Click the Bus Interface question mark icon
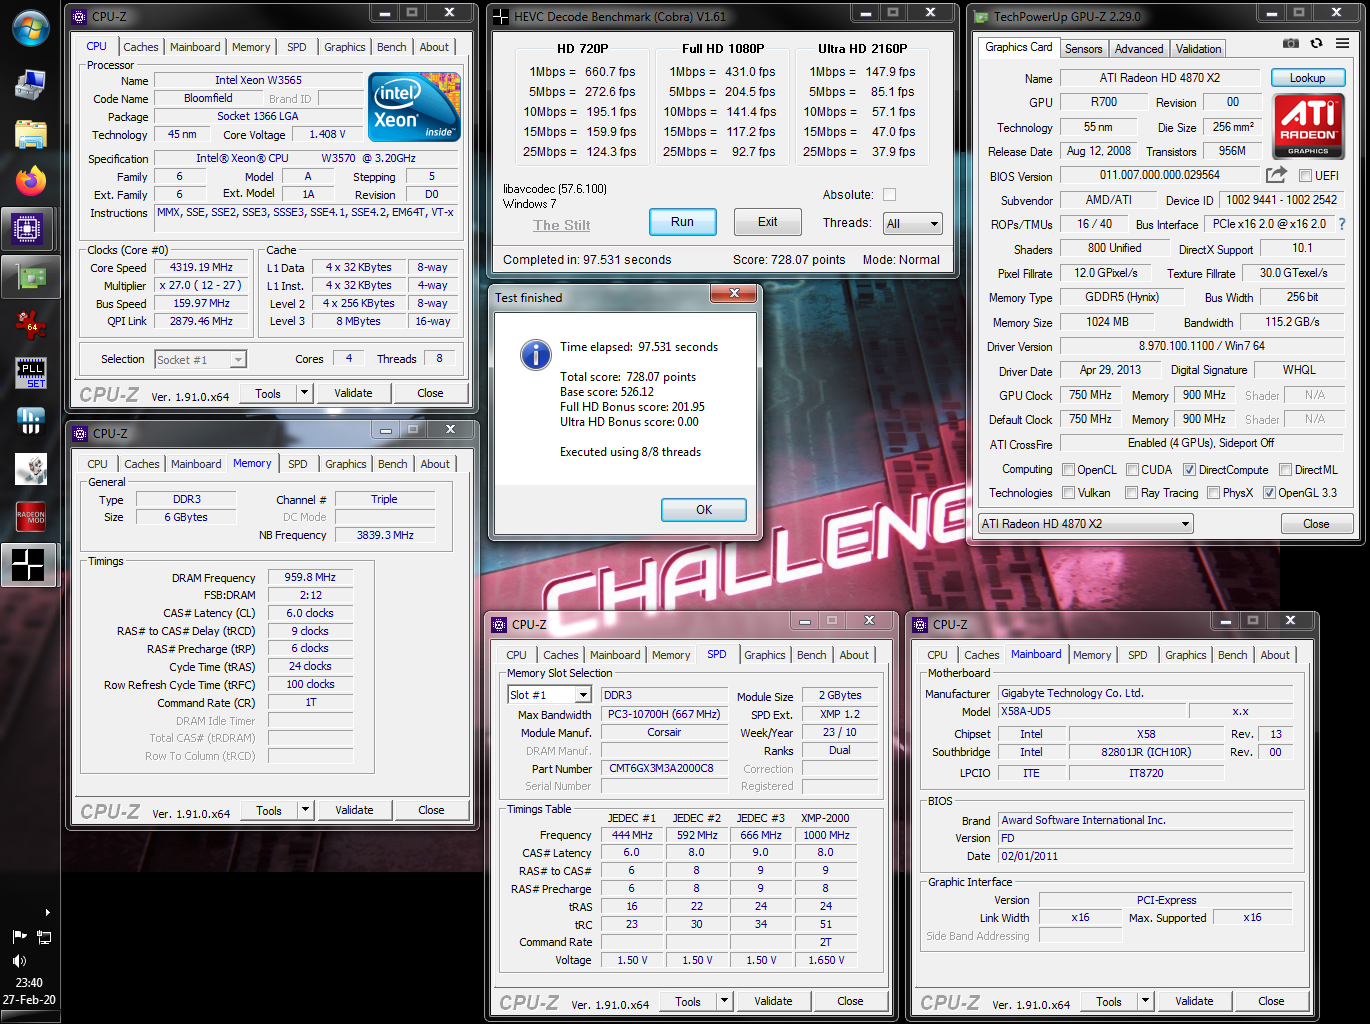This screenshot has width=1370, height=1024. (1342, 224)
